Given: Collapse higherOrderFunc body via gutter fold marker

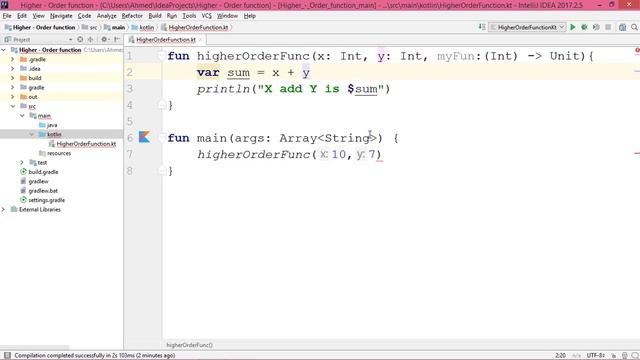Looking at the screenshot, I should pyautogui.click(x=162, y=56).
